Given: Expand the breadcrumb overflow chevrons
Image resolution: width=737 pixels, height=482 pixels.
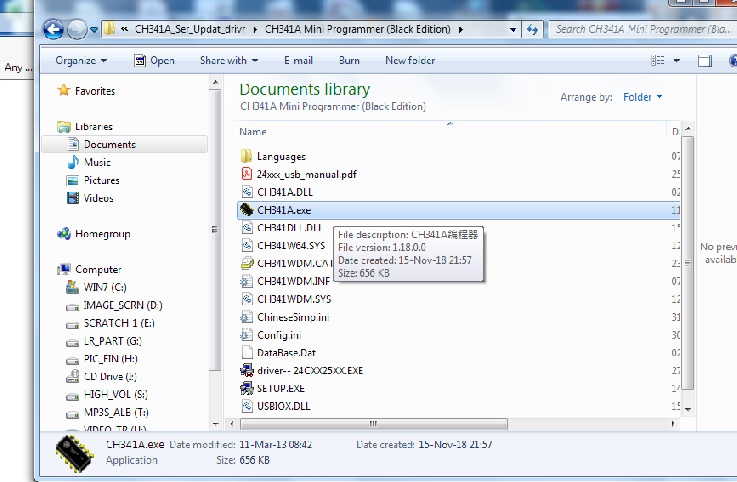Looking at the screenshot, I should (124, 29).
